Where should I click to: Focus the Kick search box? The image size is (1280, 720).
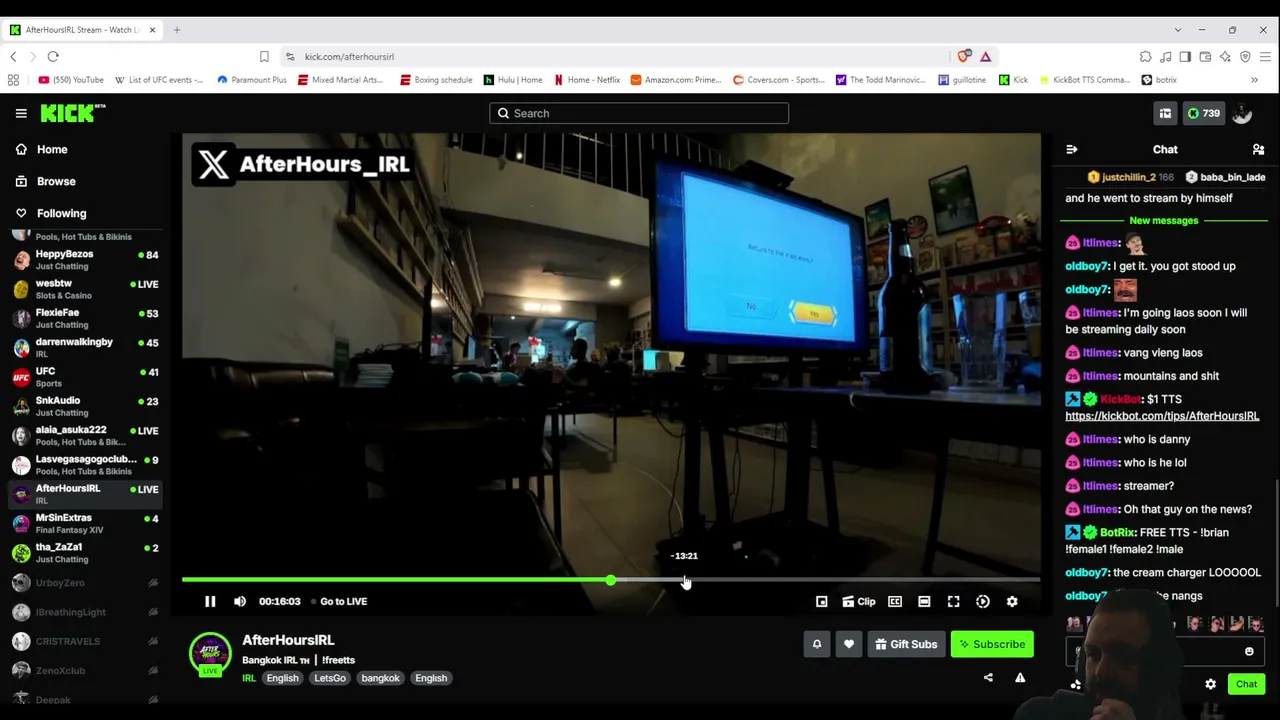tap(639, 113)
